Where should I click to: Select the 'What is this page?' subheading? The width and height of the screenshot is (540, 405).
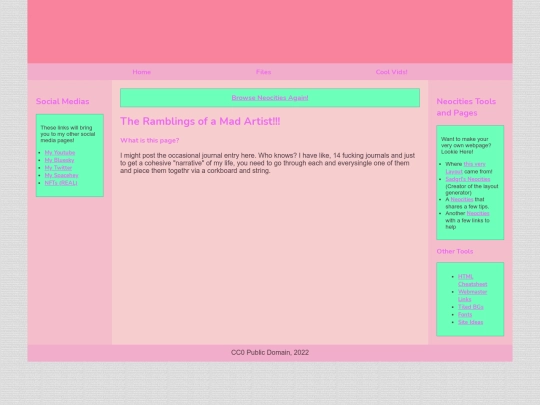point(149,141)
